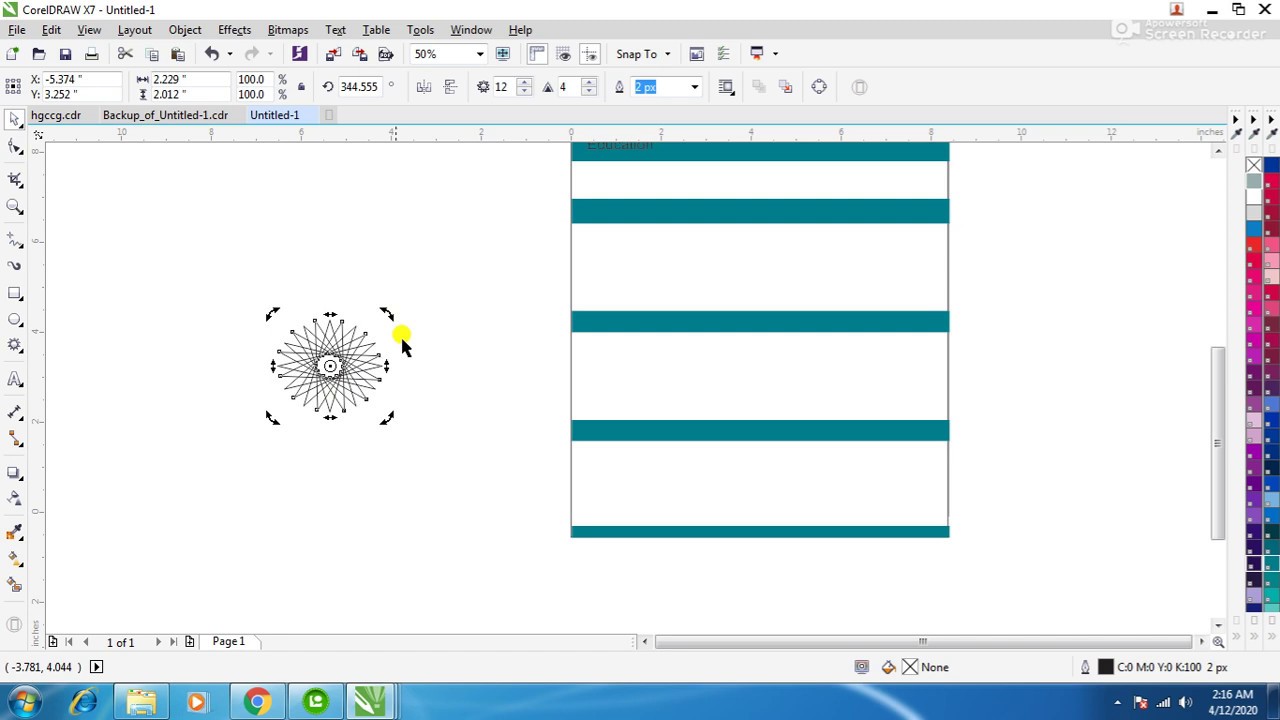Screen dimensions: 1280x720
Task: Select the Ellipse tool
Action: pos(15,319)
